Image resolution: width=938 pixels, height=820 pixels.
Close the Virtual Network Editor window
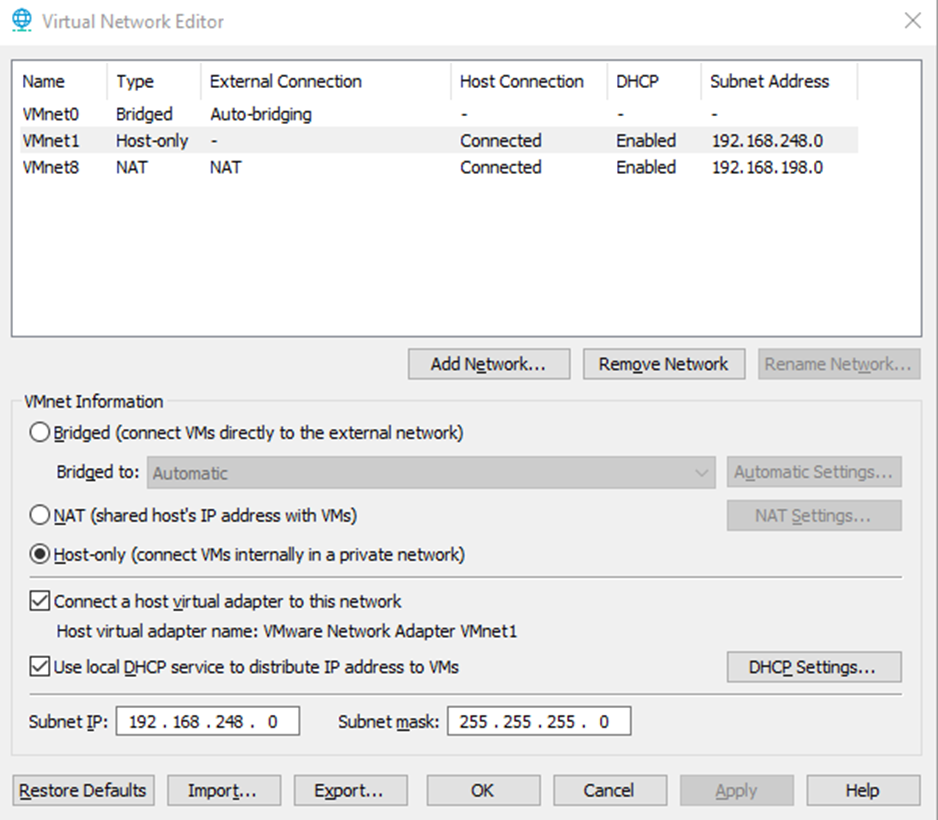[912, 21]
